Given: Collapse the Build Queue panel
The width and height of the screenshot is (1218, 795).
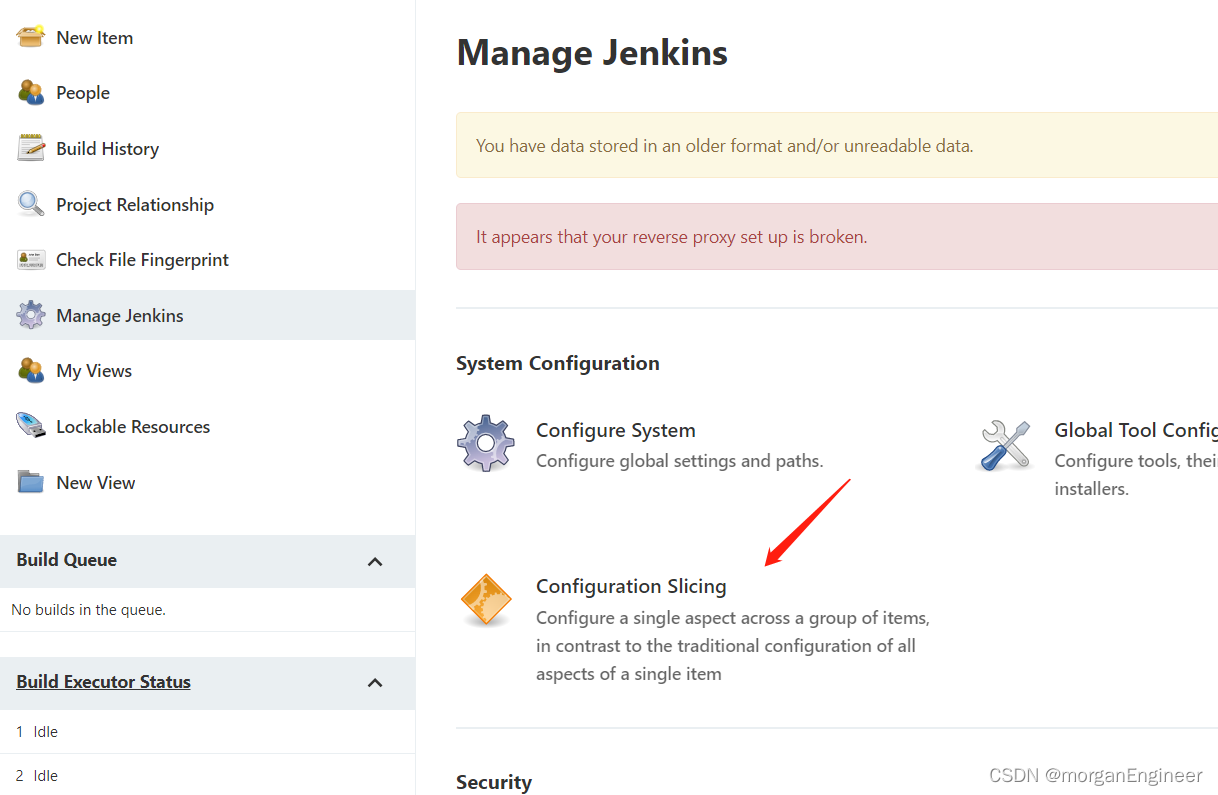Looking at the screenshot, I should tap(375, 561).
